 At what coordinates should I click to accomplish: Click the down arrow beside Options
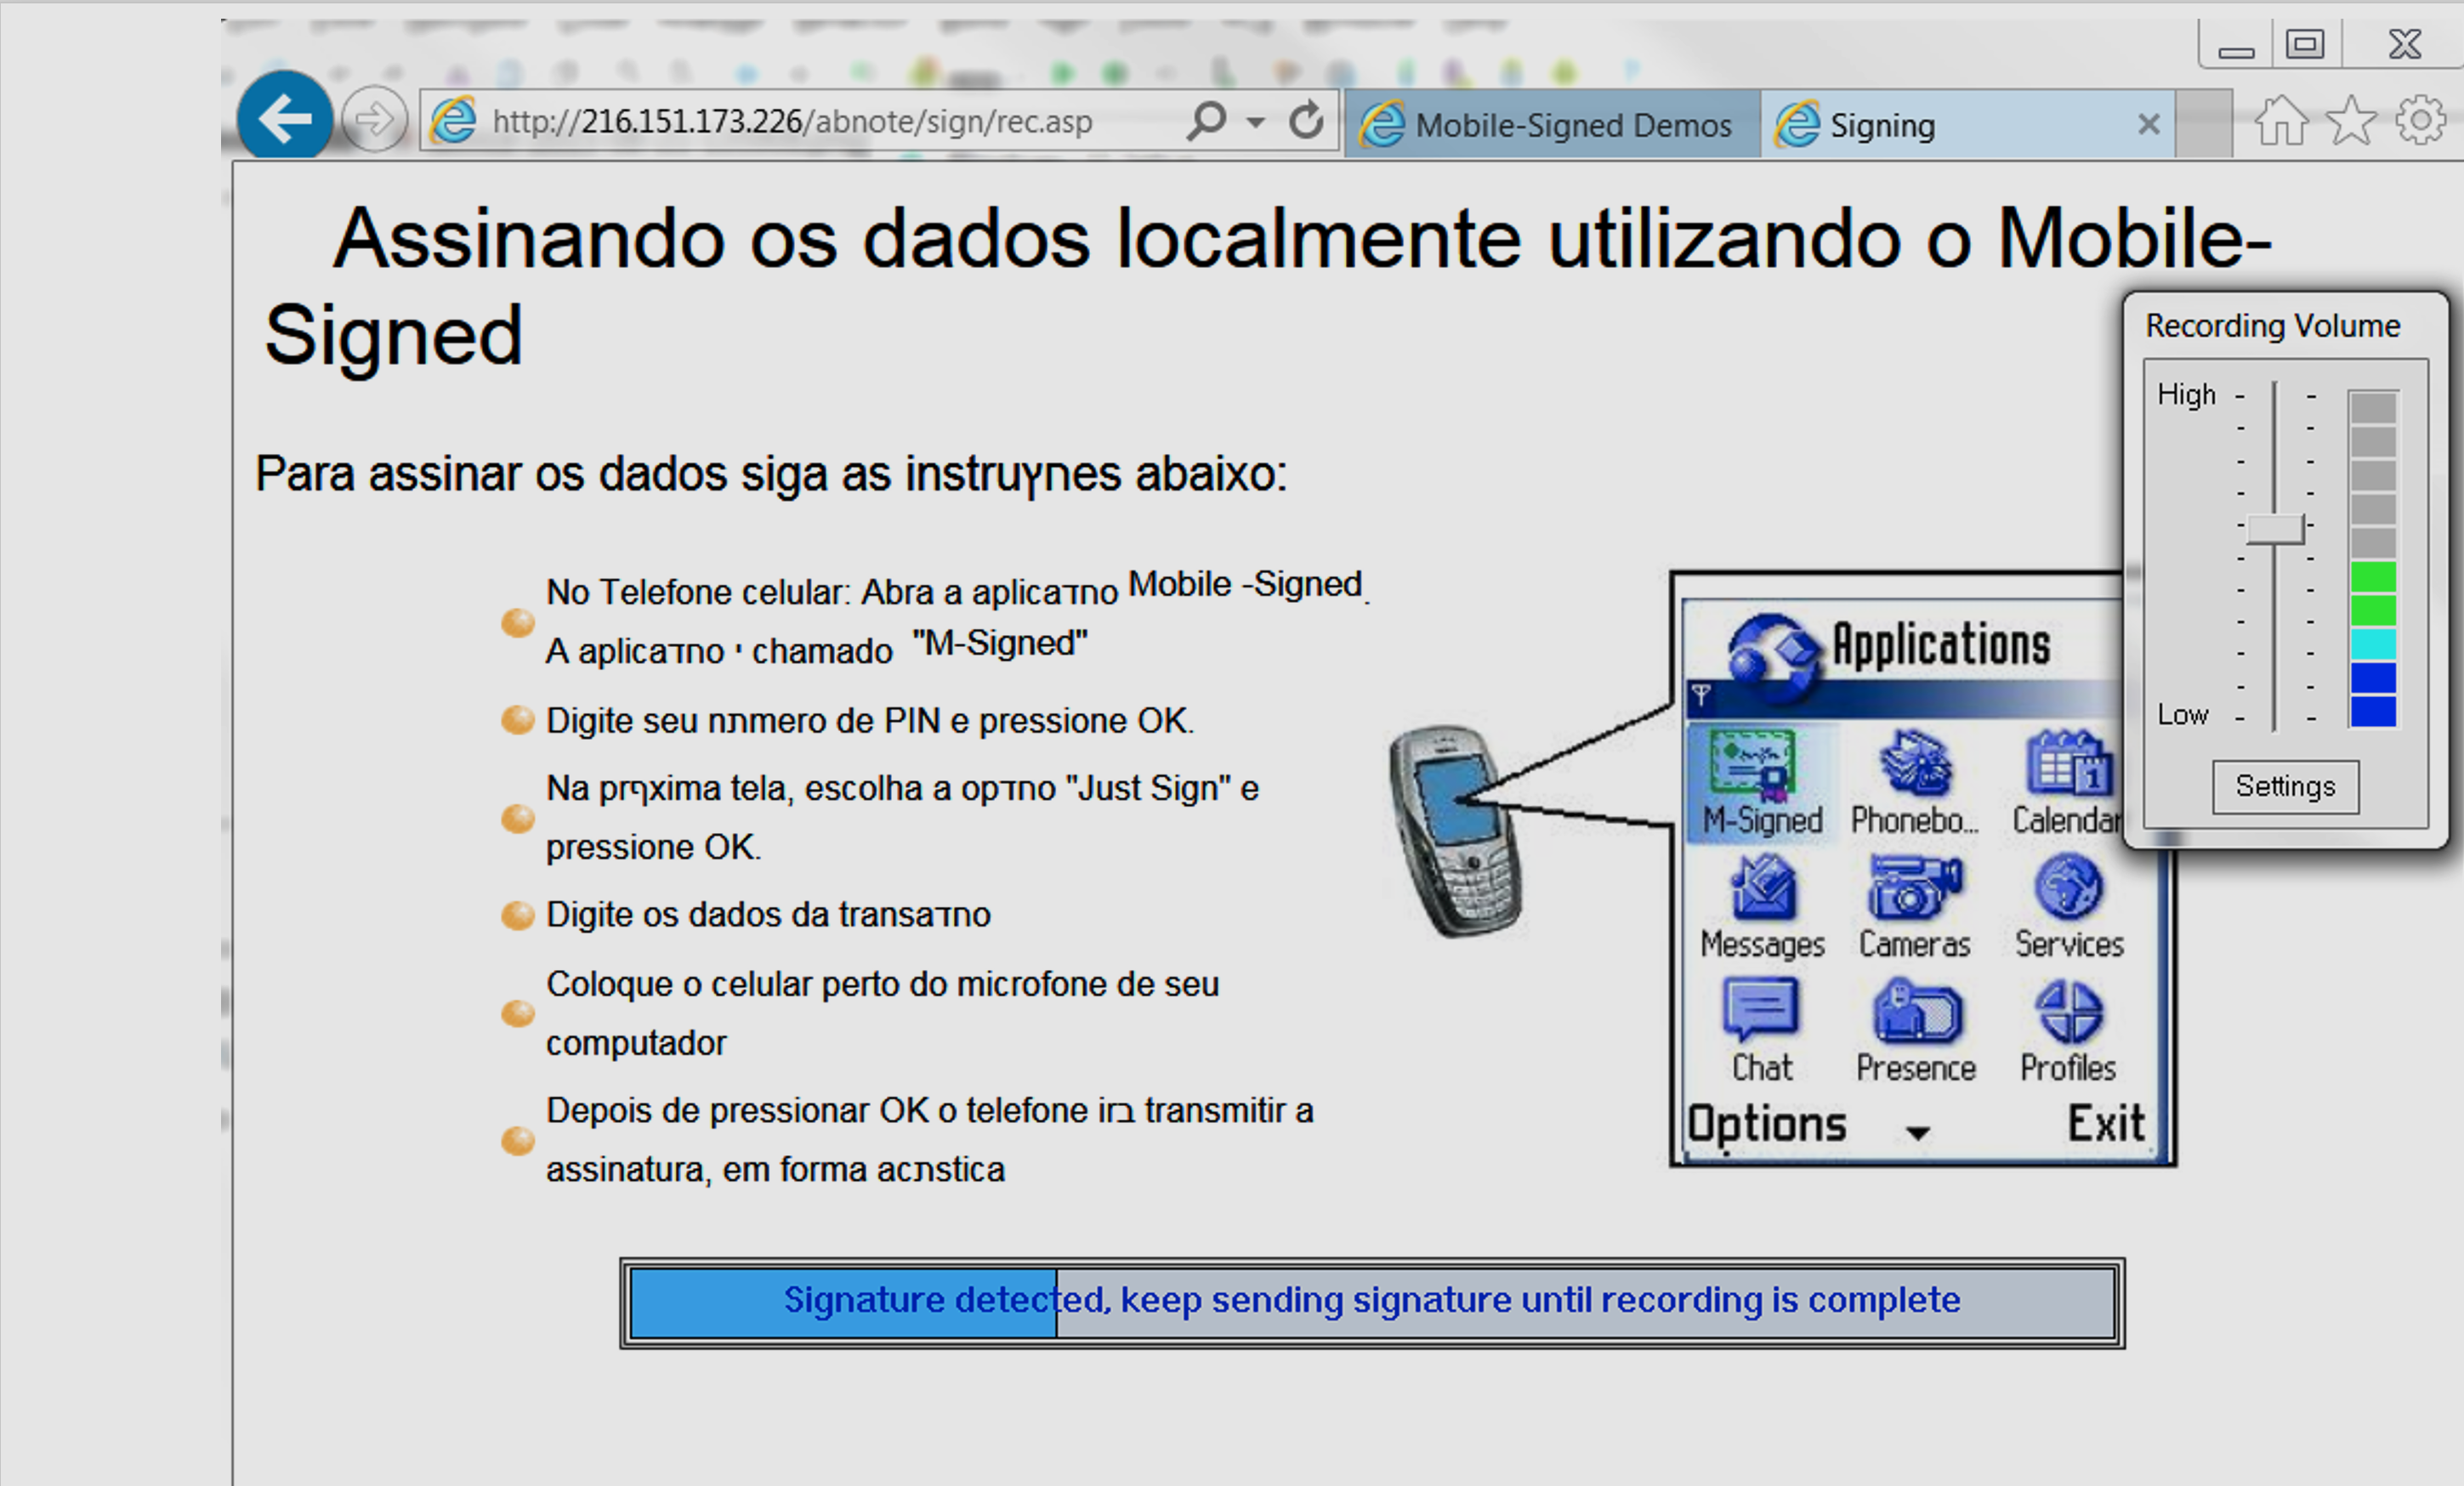[1917, 1132]
